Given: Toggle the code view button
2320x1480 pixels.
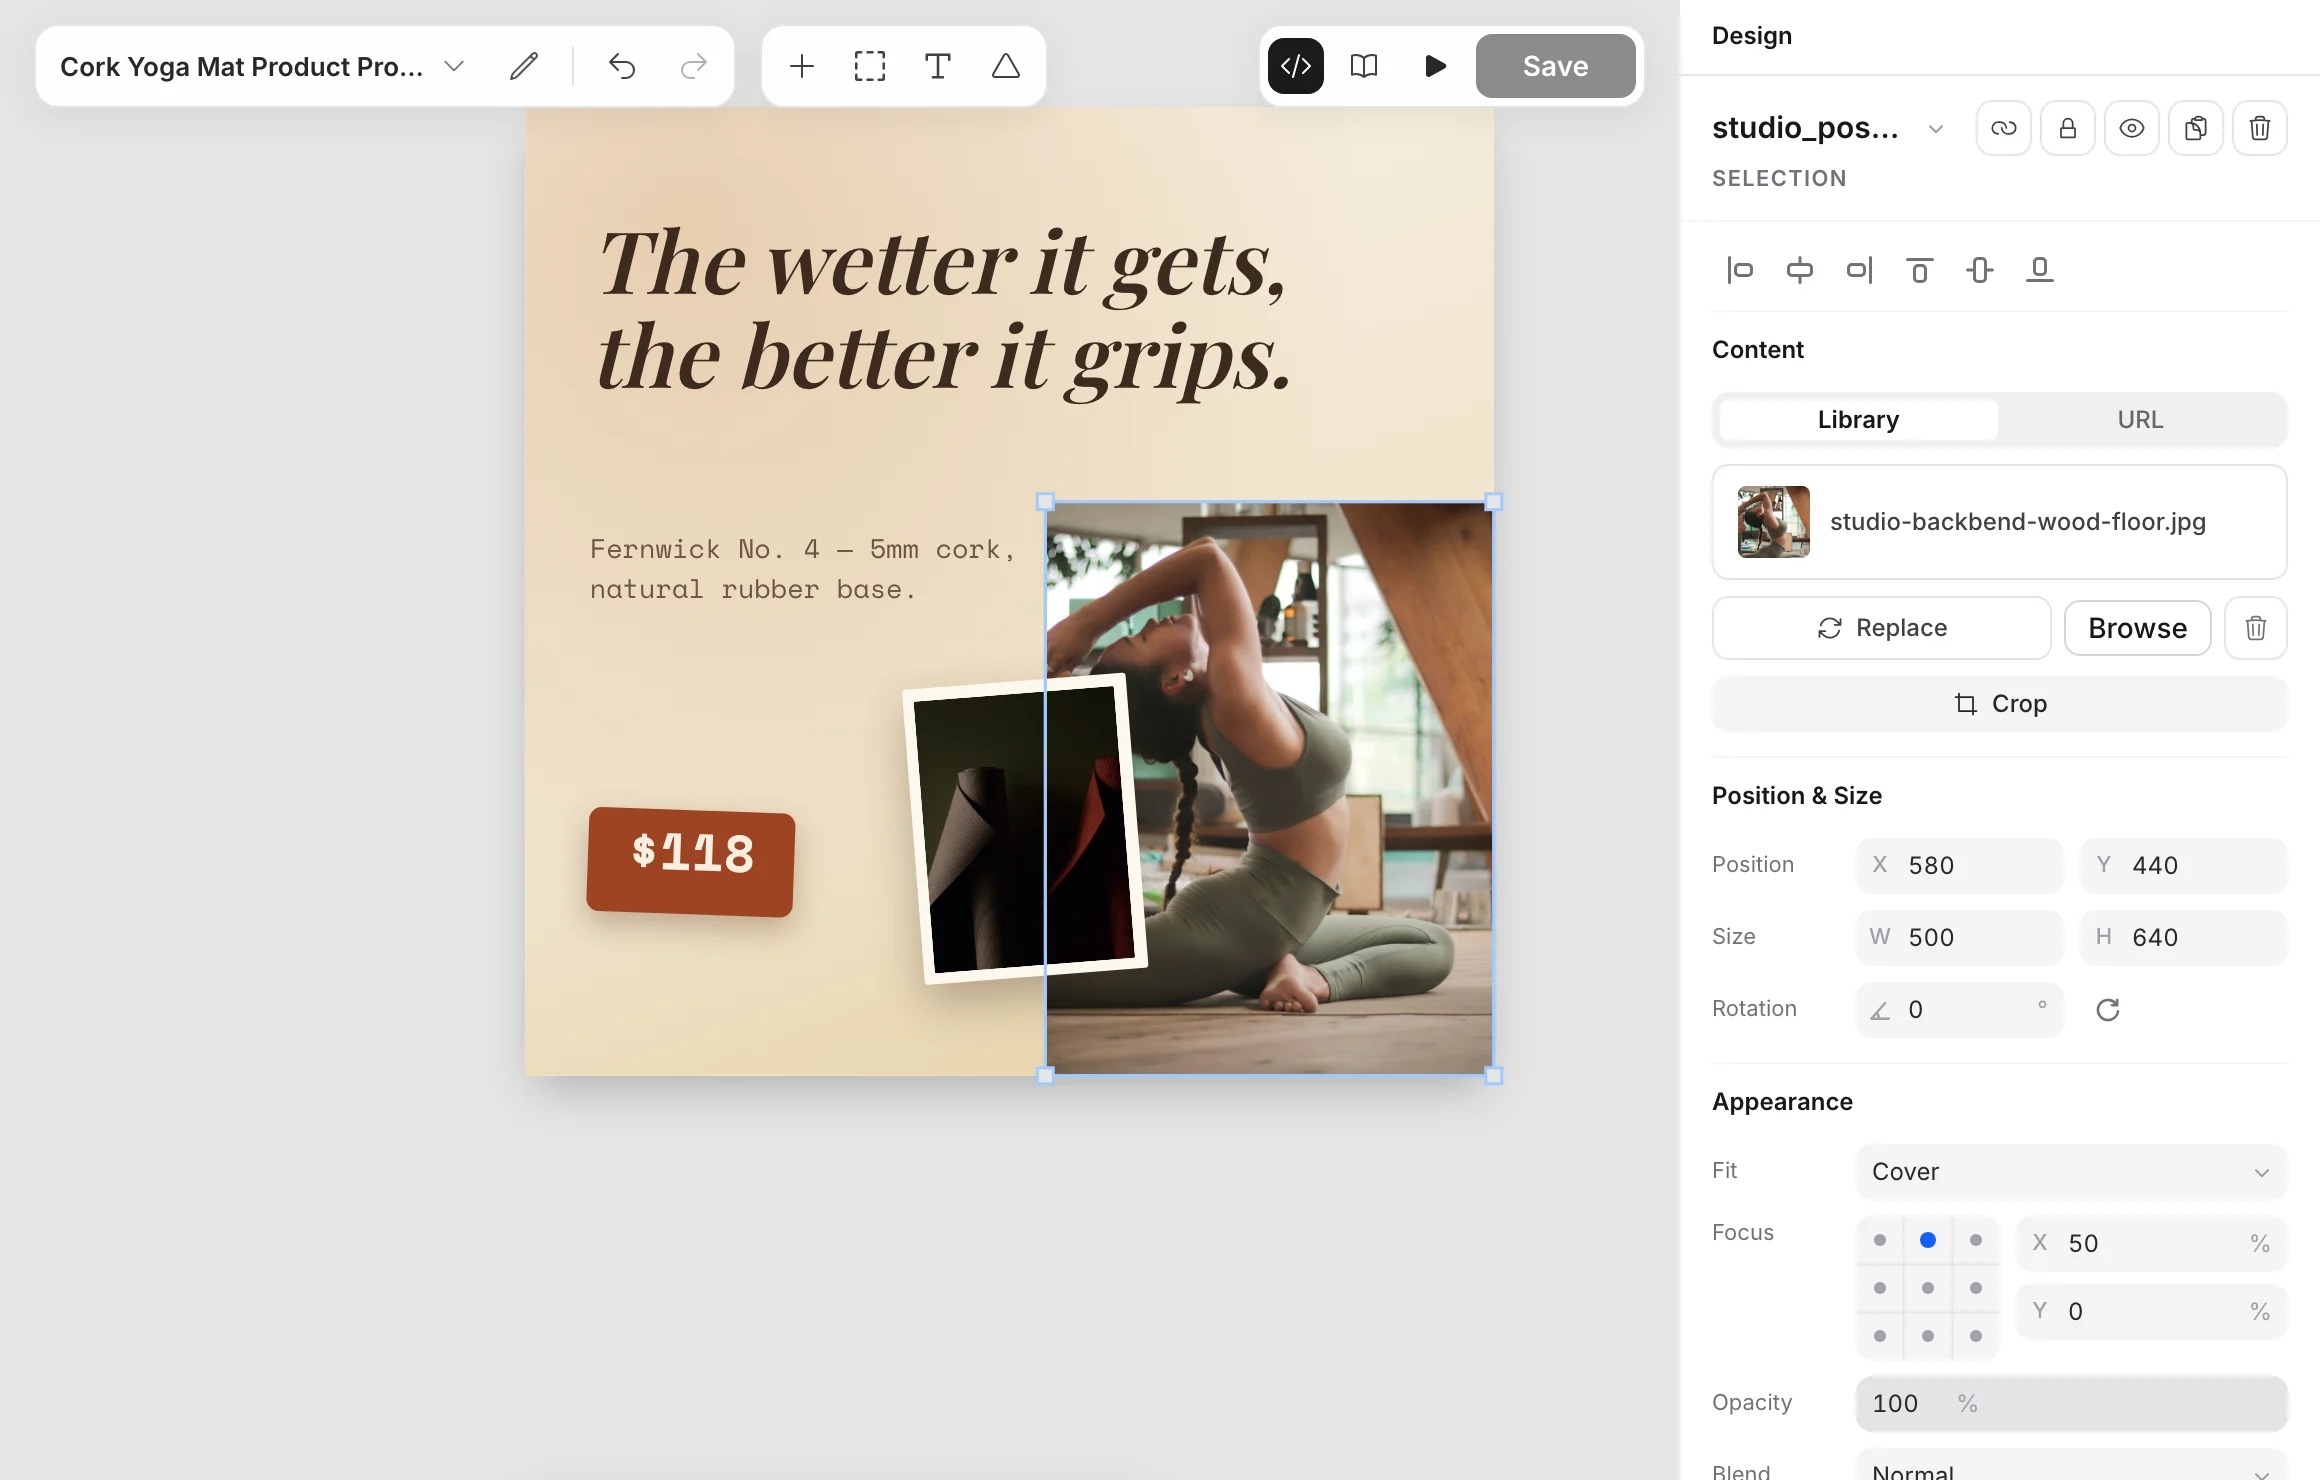Looking at the screenshot, I should (x=1296, y=66).
